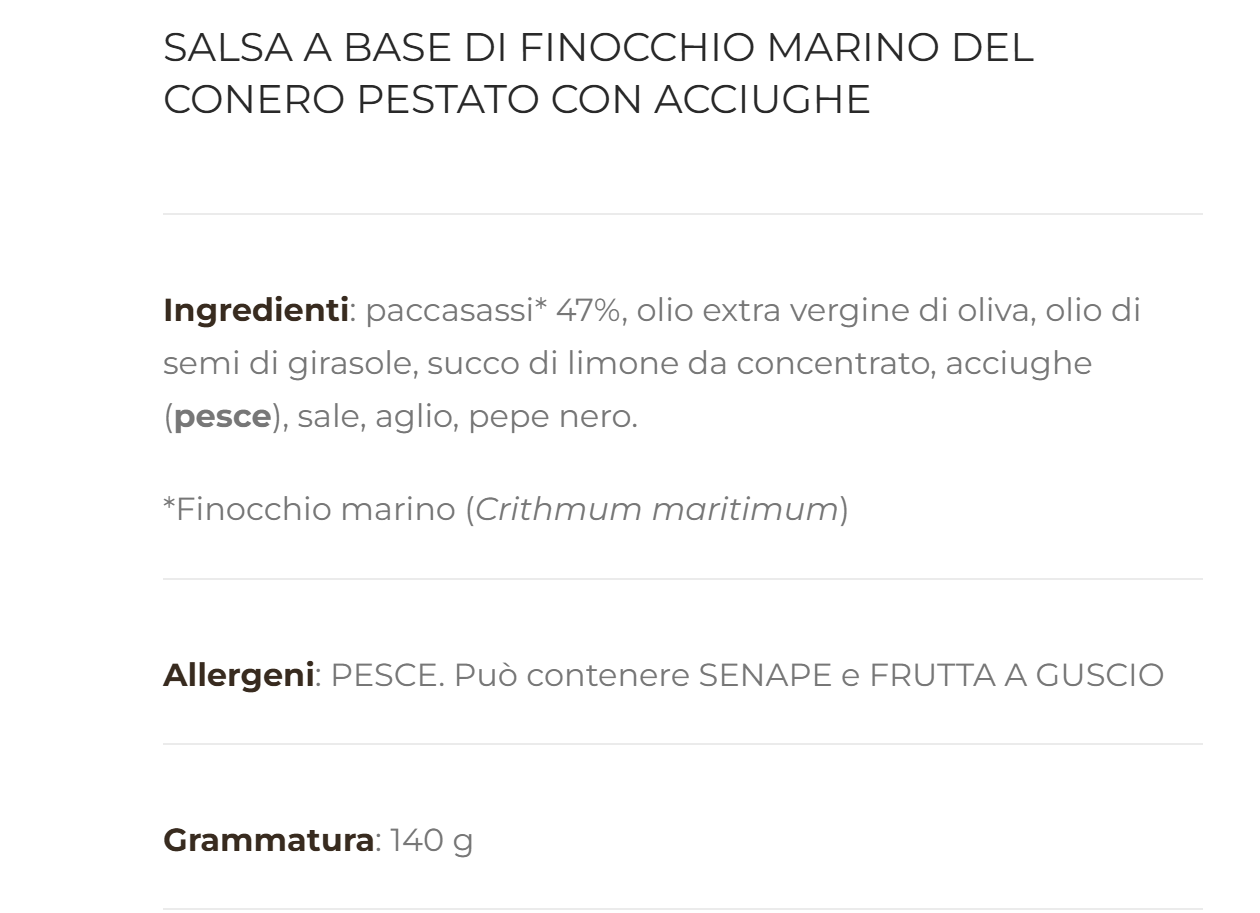Click the bold Ingredienti label

(255, 311)
